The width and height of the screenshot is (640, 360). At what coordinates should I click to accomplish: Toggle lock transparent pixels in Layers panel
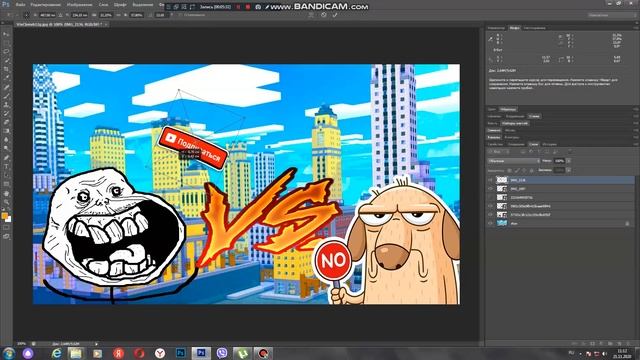[x=509, y=170]
